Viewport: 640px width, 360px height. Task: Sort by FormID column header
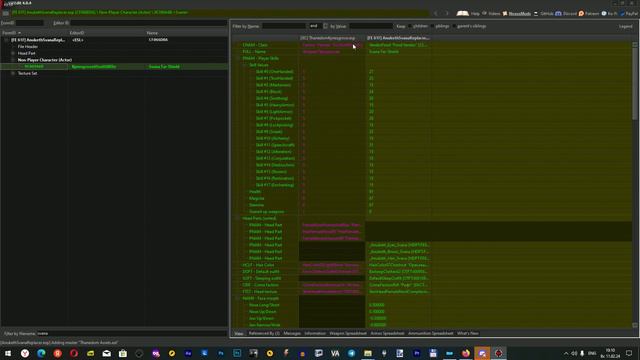click(34, 33)
